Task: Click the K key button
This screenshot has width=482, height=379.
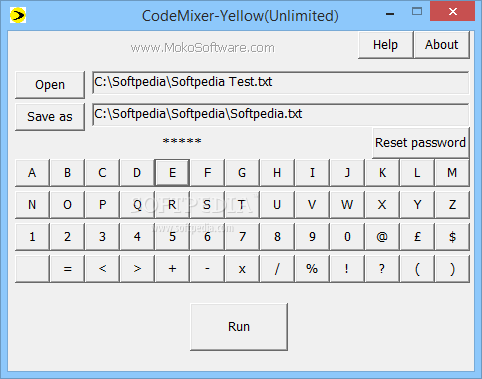Action: (x=382, y=173)
